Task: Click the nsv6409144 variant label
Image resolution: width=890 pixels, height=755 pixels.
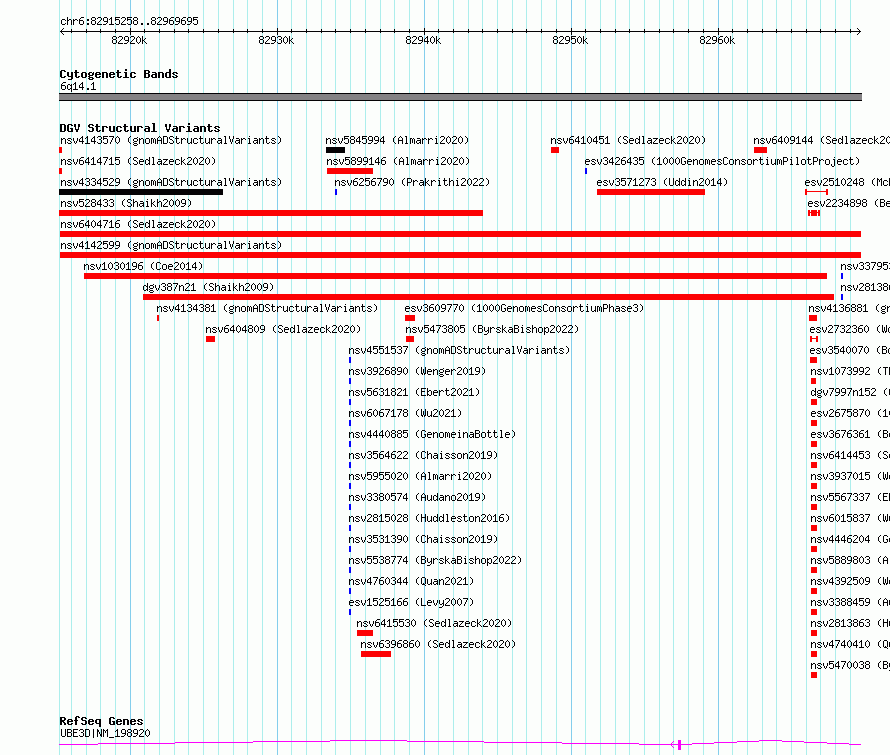Action: (x=821, y=140)
